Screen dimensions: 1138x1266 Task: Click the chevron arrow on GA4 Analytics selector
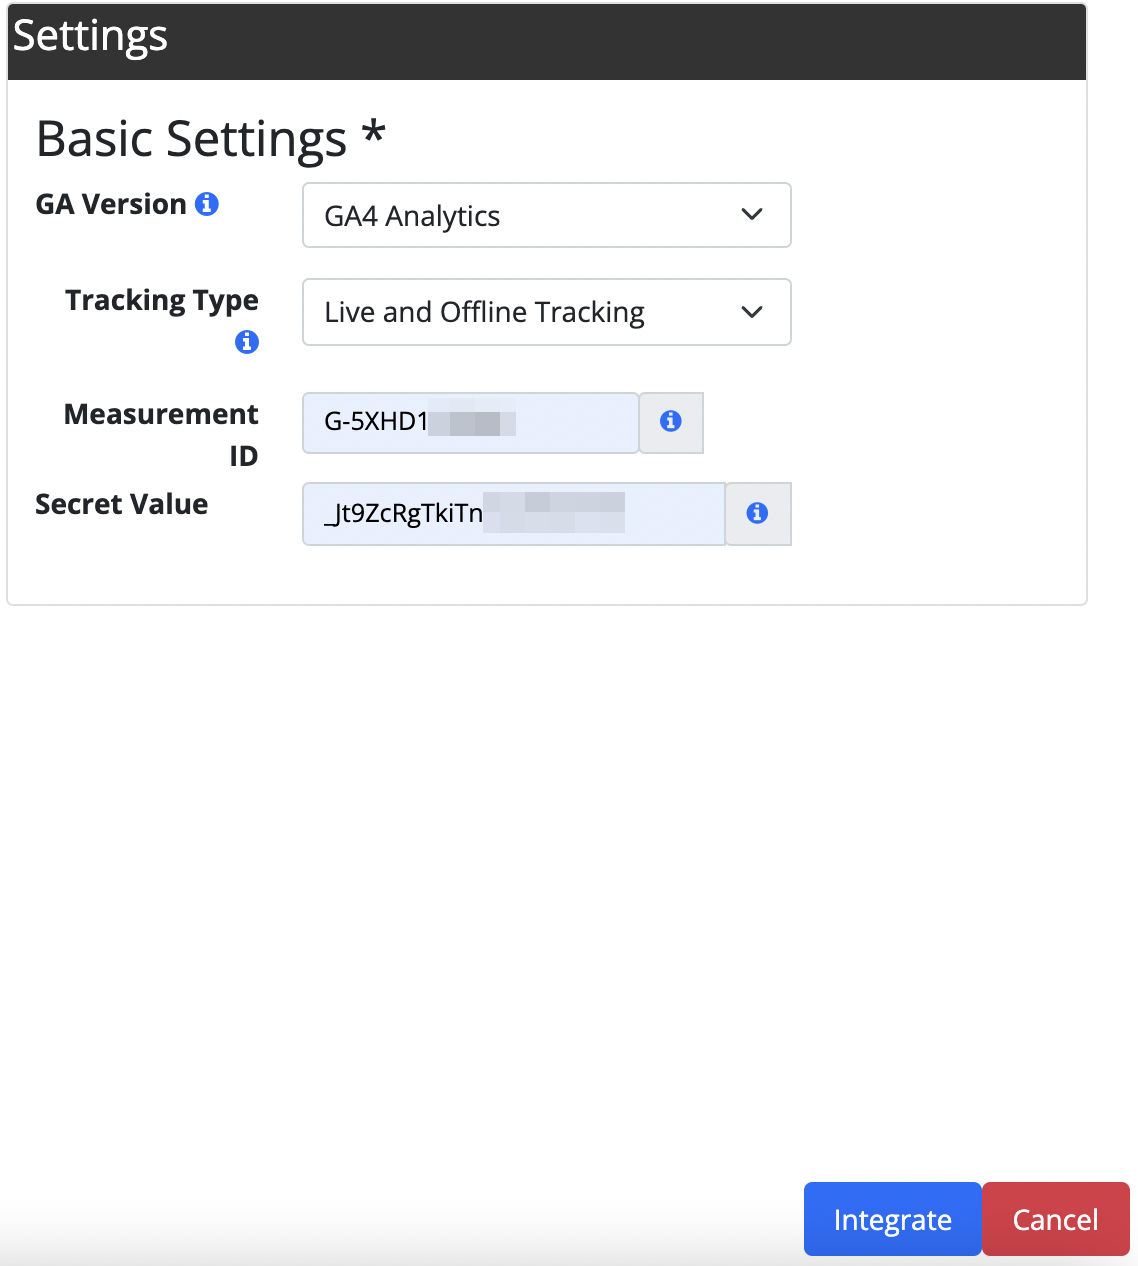click(x=752, y=215)
